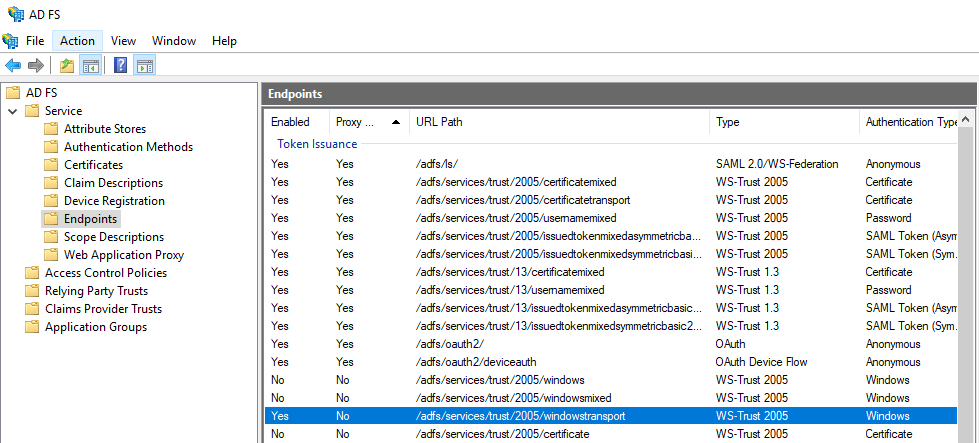This screenshot has height=443, width=979.
Task: Select 2005 issuedtokenmixedsymmetricbasi... endpoint row
Action: pos(611,254)
